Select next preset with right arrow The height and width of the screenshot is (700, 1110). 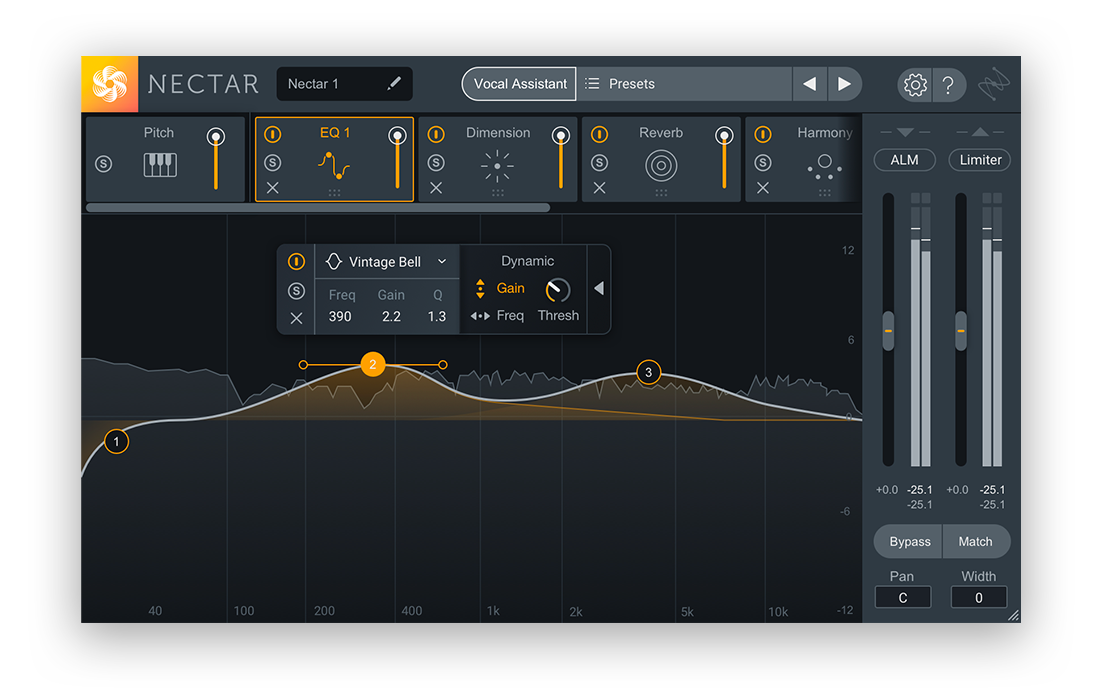(844, 84)
